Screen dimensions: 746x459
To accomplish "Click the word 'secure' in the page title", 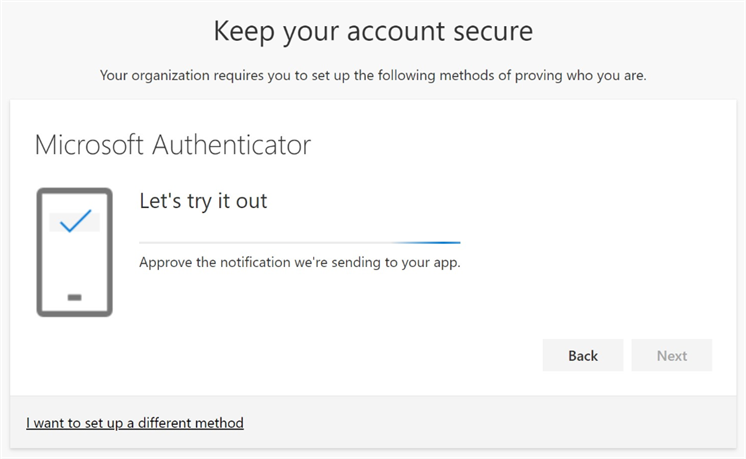I will point(490,31).
